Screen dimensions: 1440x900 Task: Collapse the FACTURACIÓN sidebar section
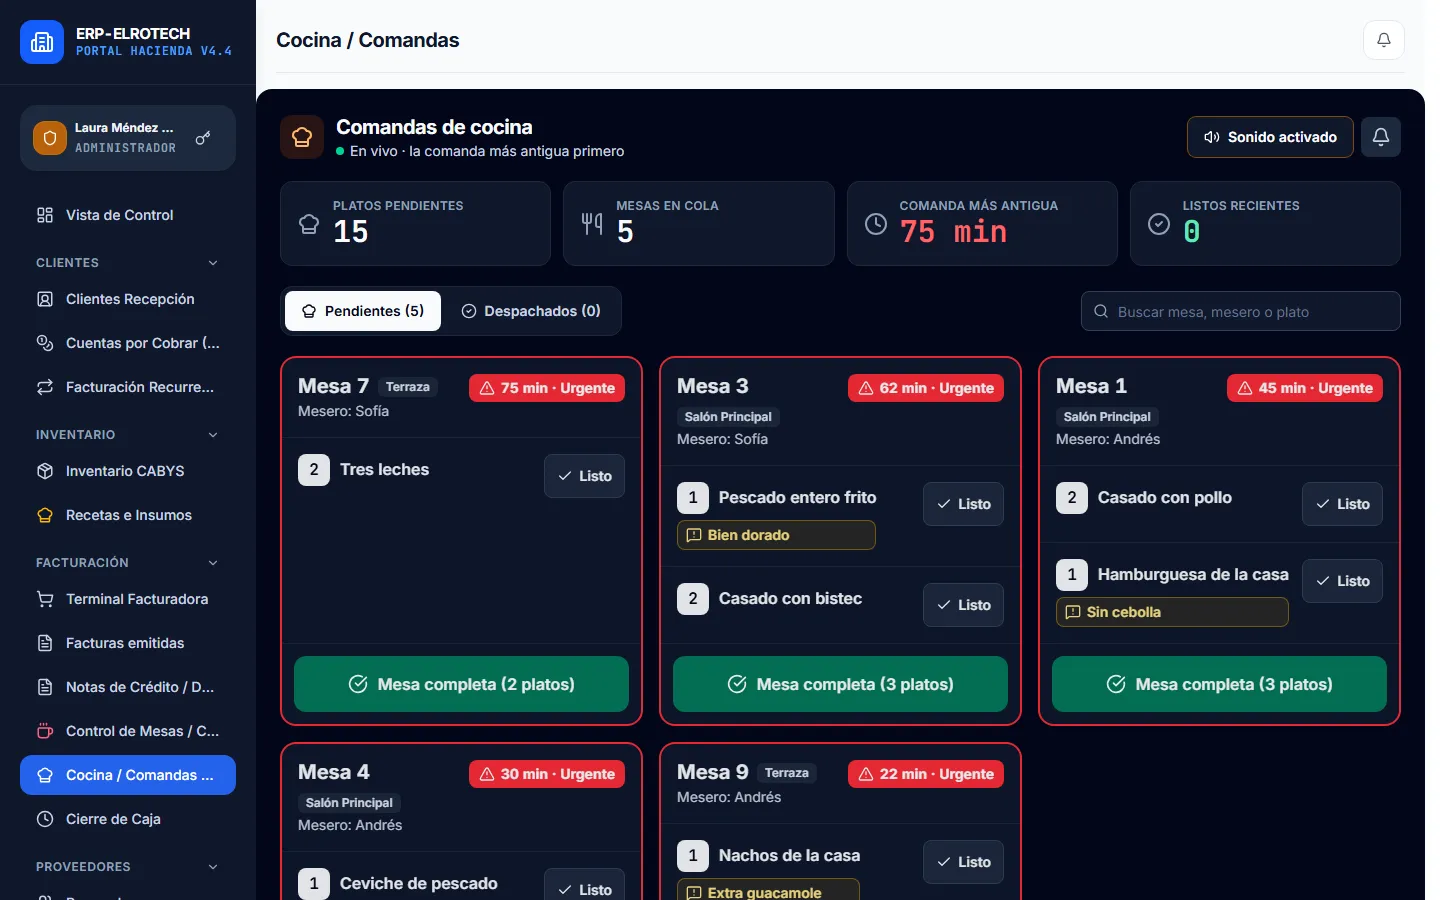point(213,563)
